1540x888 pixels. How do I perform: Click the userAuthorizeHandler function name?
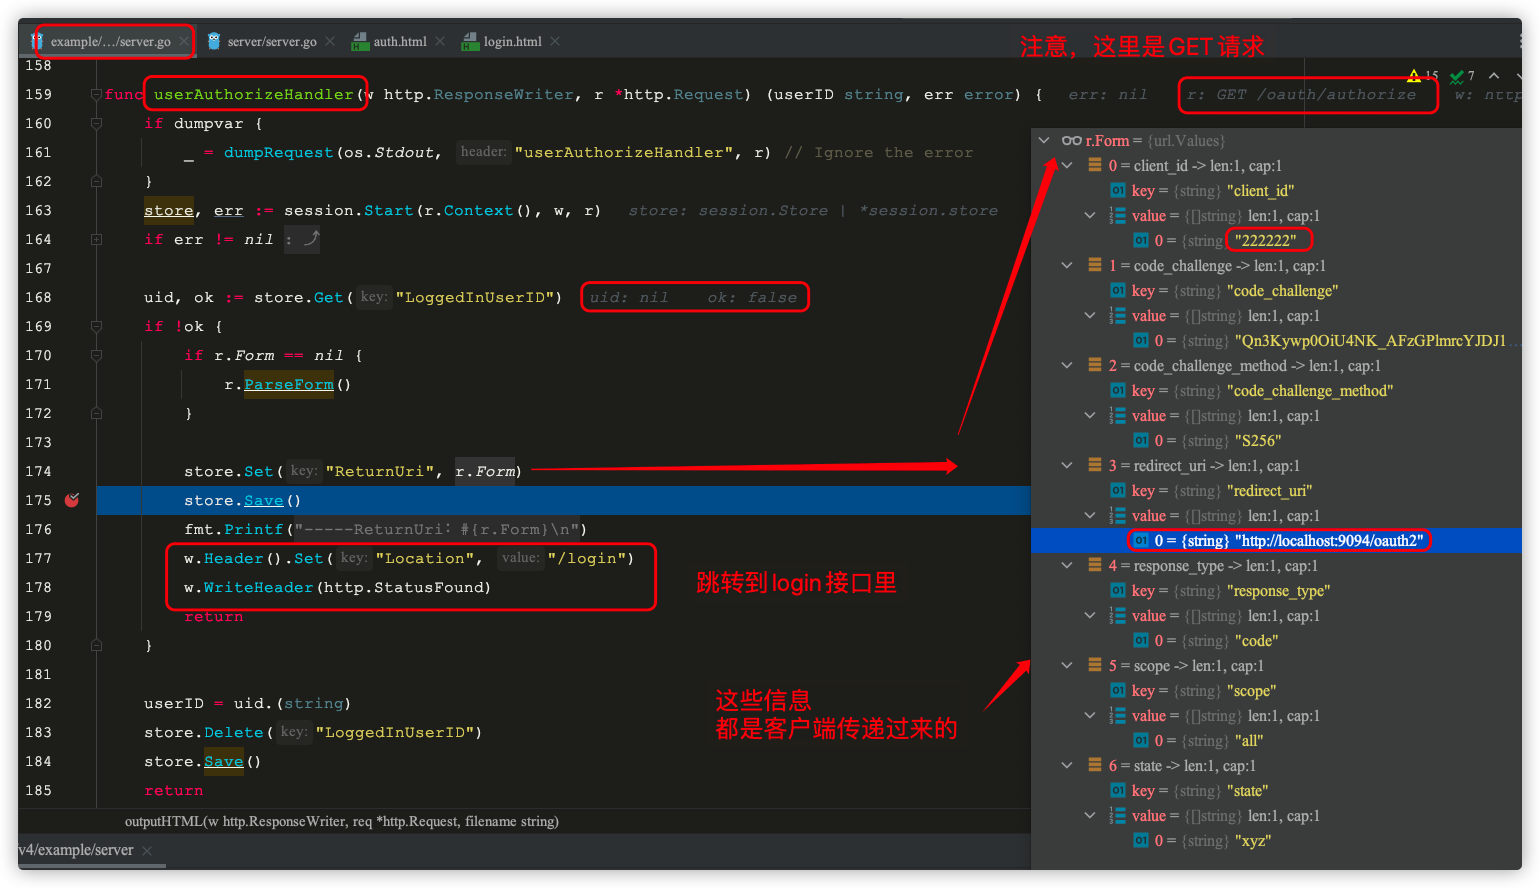click(x=253, y=95)
